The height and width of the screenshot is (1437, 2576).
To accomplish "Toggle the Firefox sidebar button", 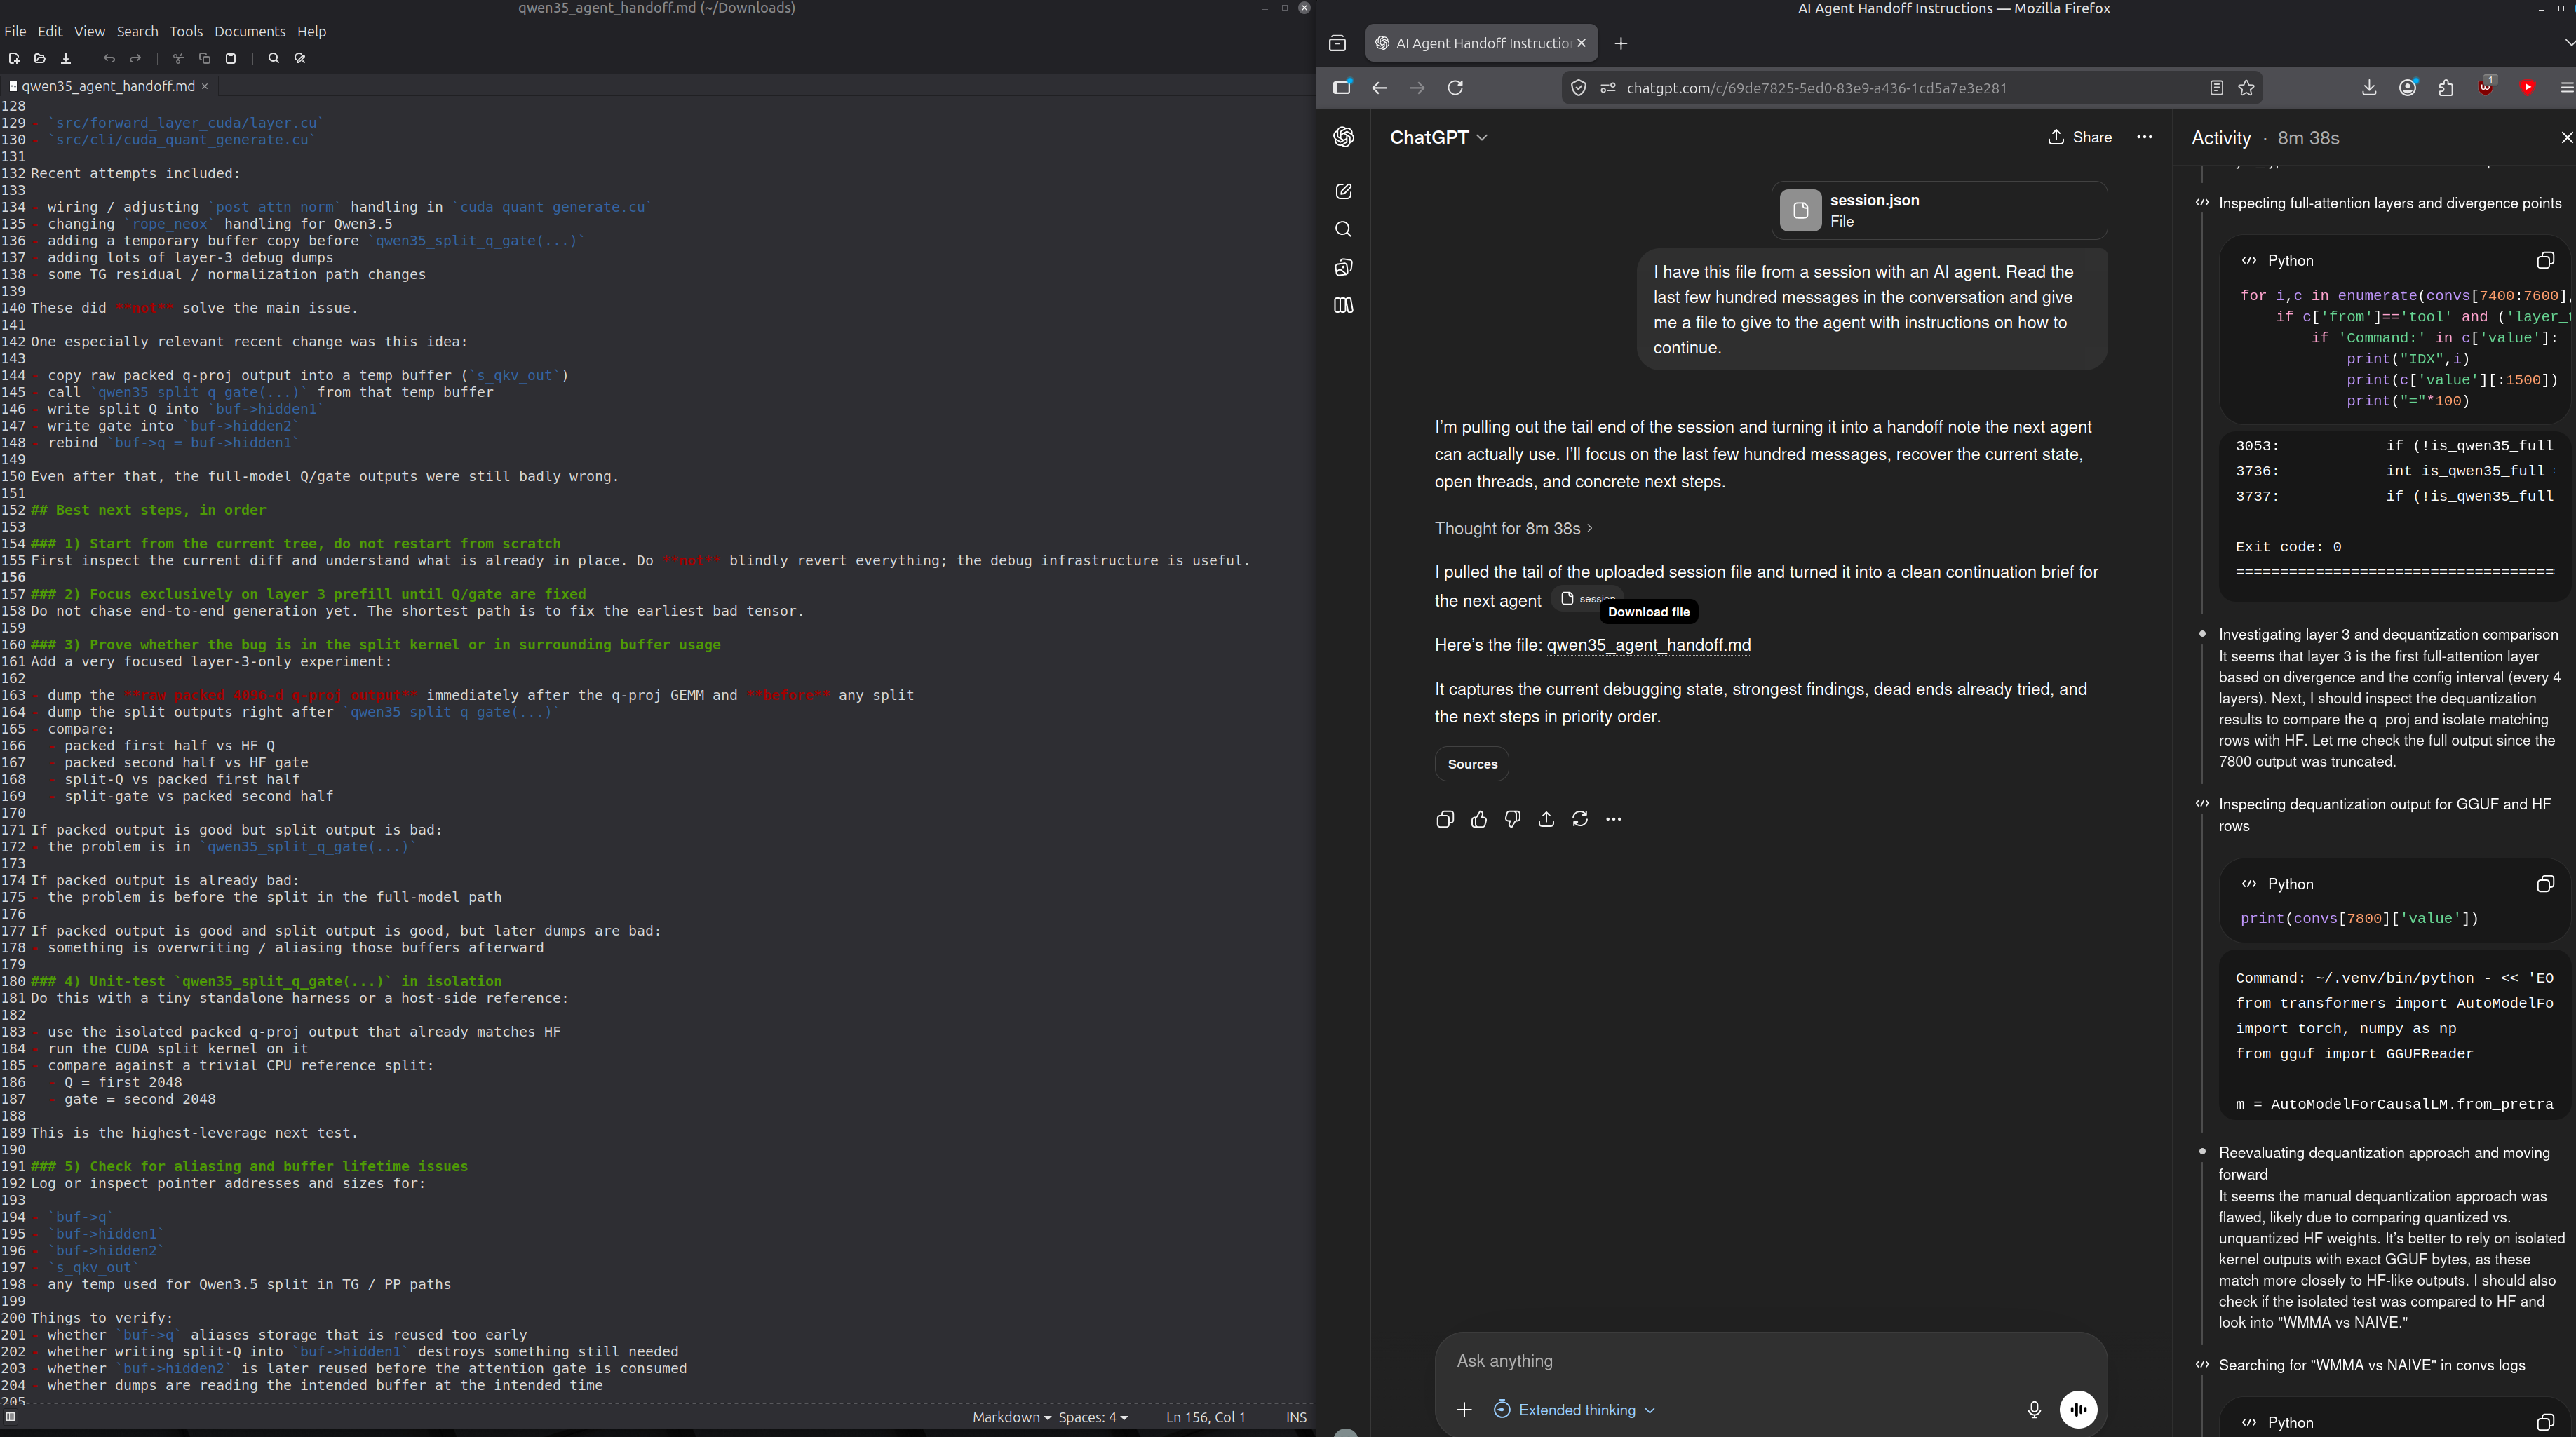I will [x=1342, y=88].
